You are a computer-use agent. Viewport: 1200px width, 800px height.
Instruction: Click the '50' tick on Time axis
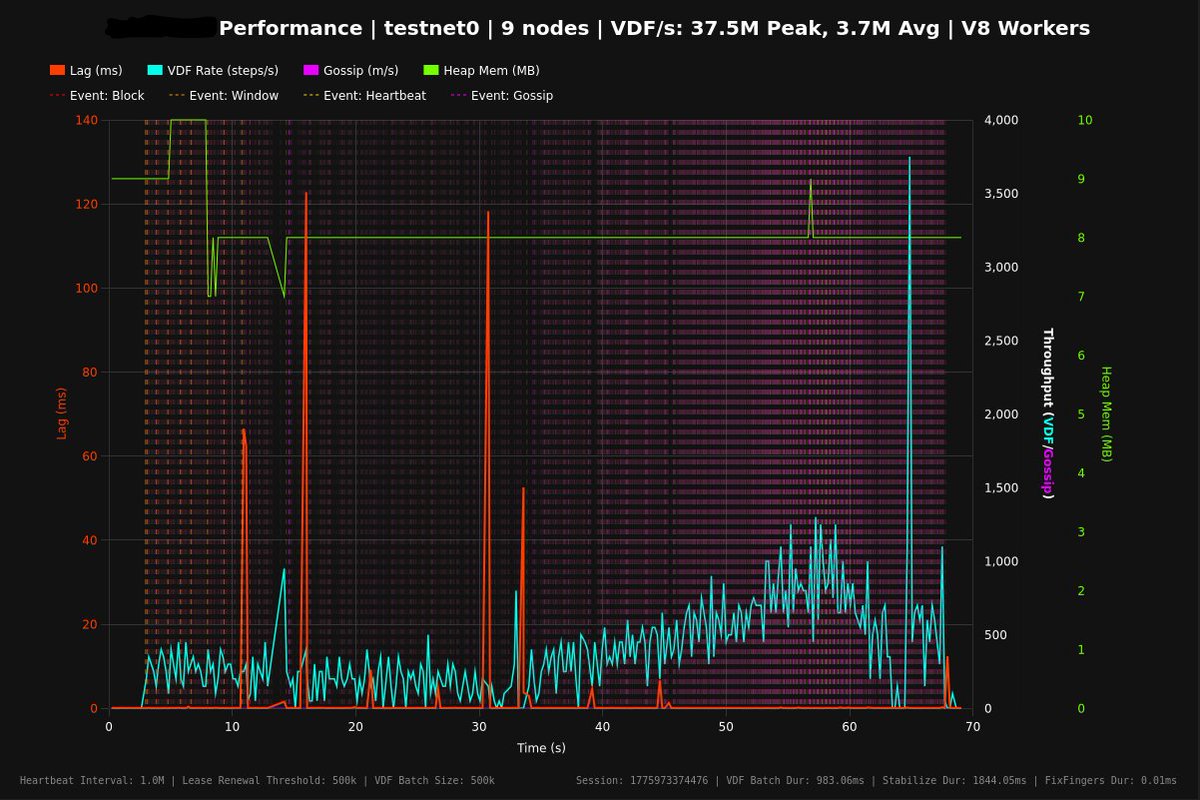pyautogui.click(x=726, y=726)
